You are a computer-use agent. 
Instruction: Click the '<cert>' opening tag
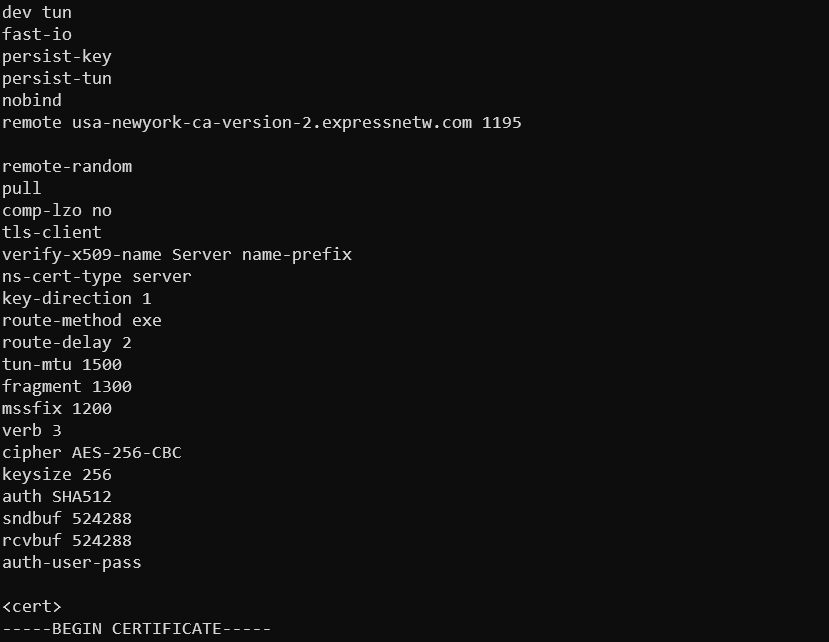tap(32, 607)
